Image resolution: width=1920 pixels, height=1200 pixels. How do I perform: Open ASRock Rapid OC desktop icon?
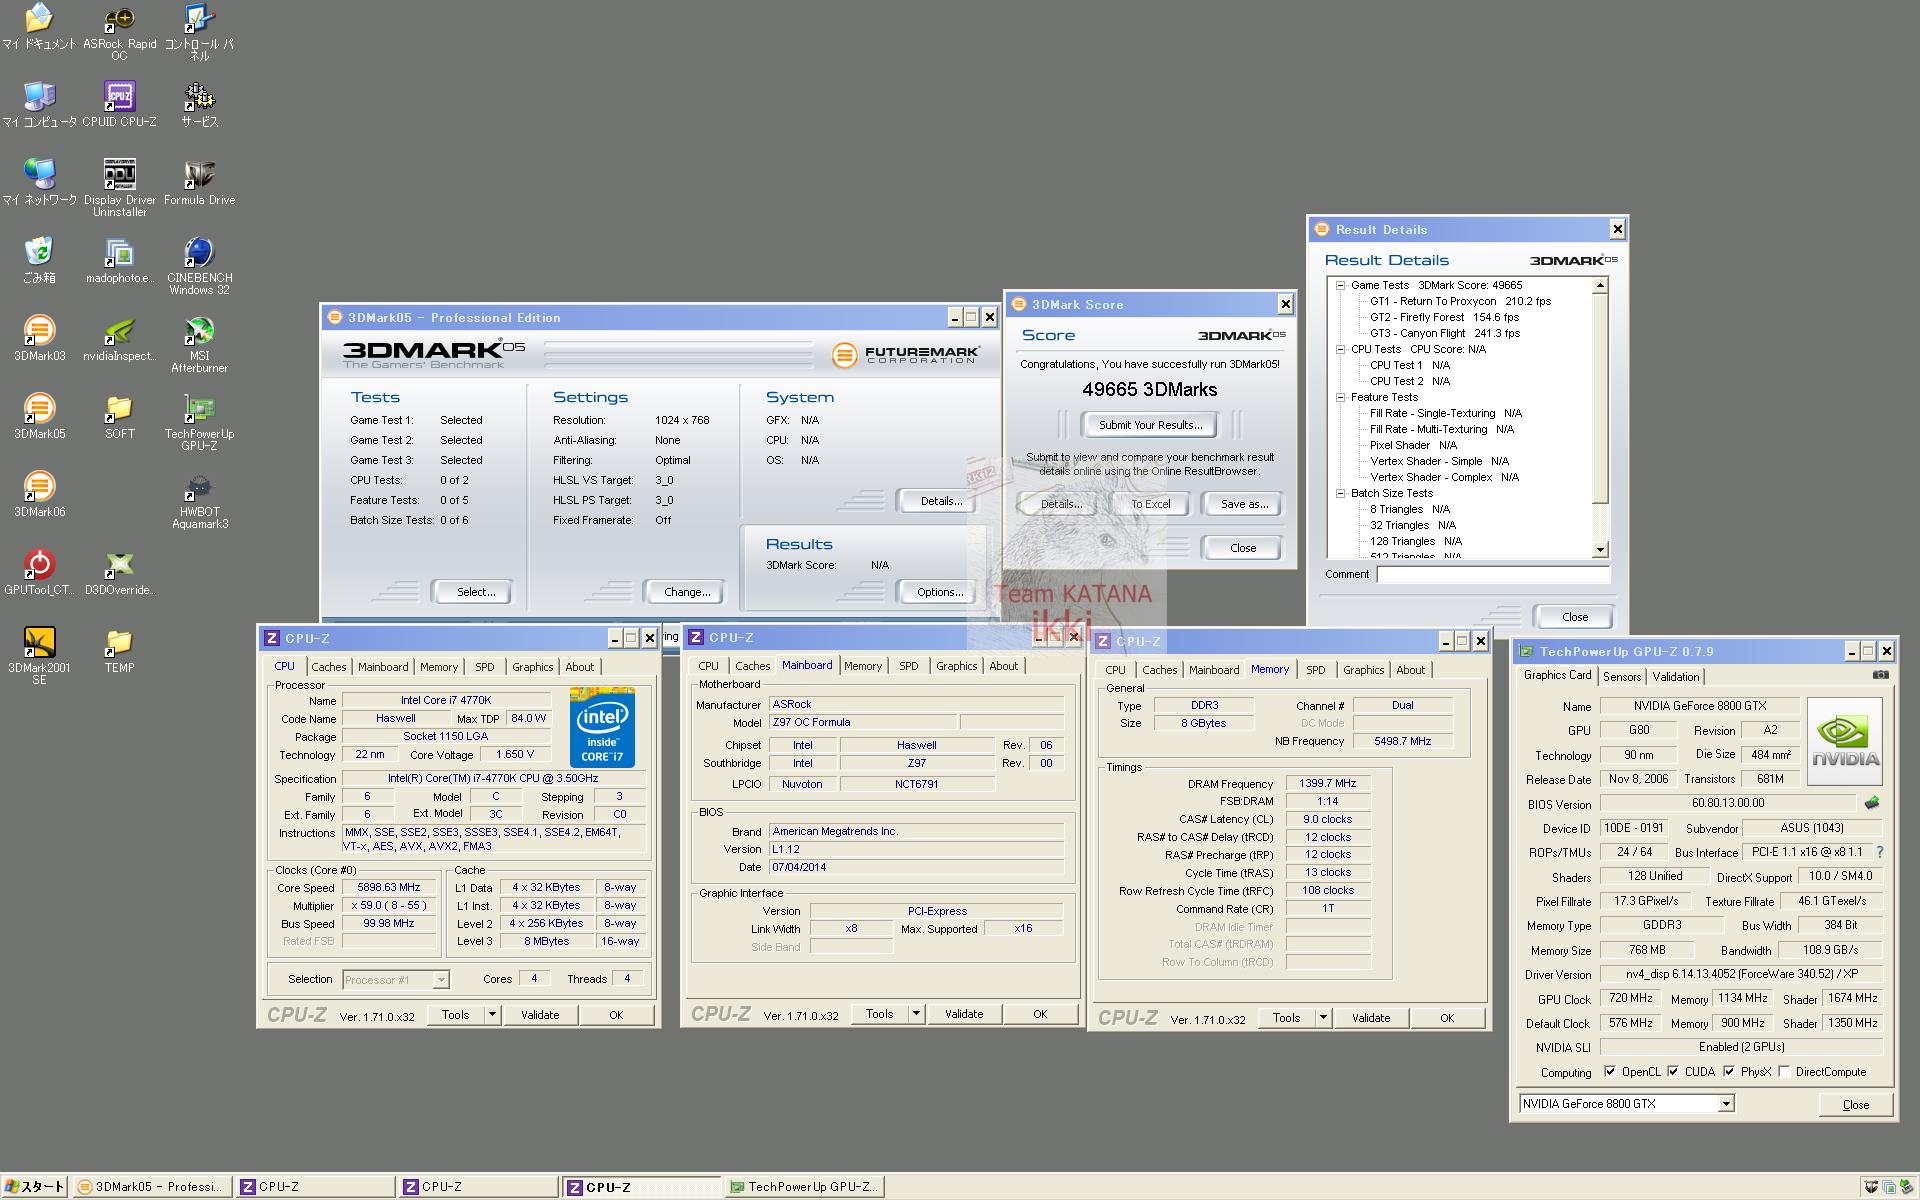click(x=119, y=32)
